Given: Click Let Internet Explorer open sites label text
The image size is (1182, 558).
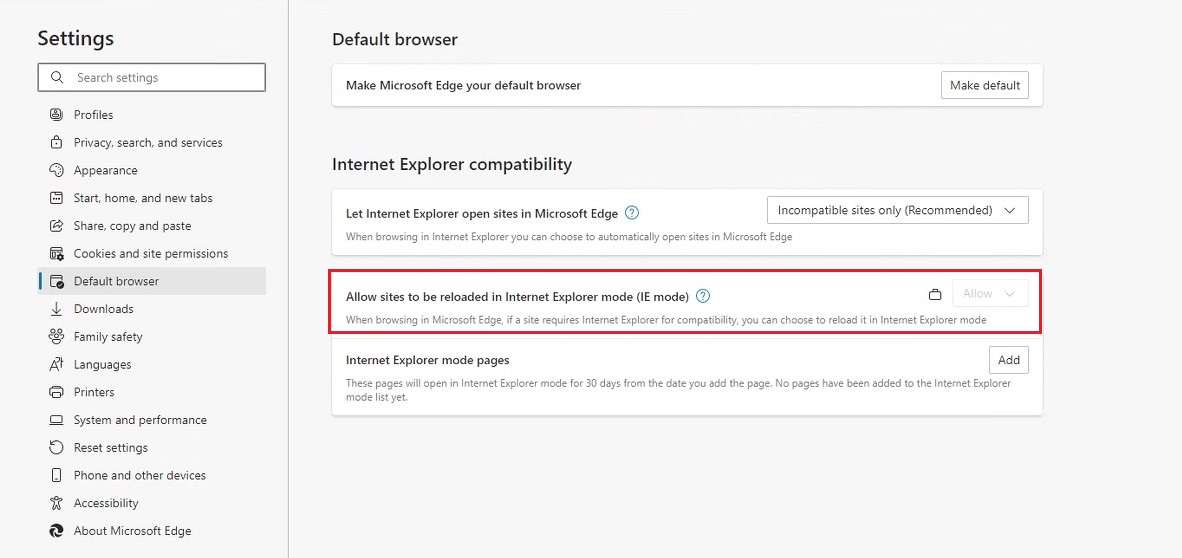Looking at the screenshot, I should 482,213.
